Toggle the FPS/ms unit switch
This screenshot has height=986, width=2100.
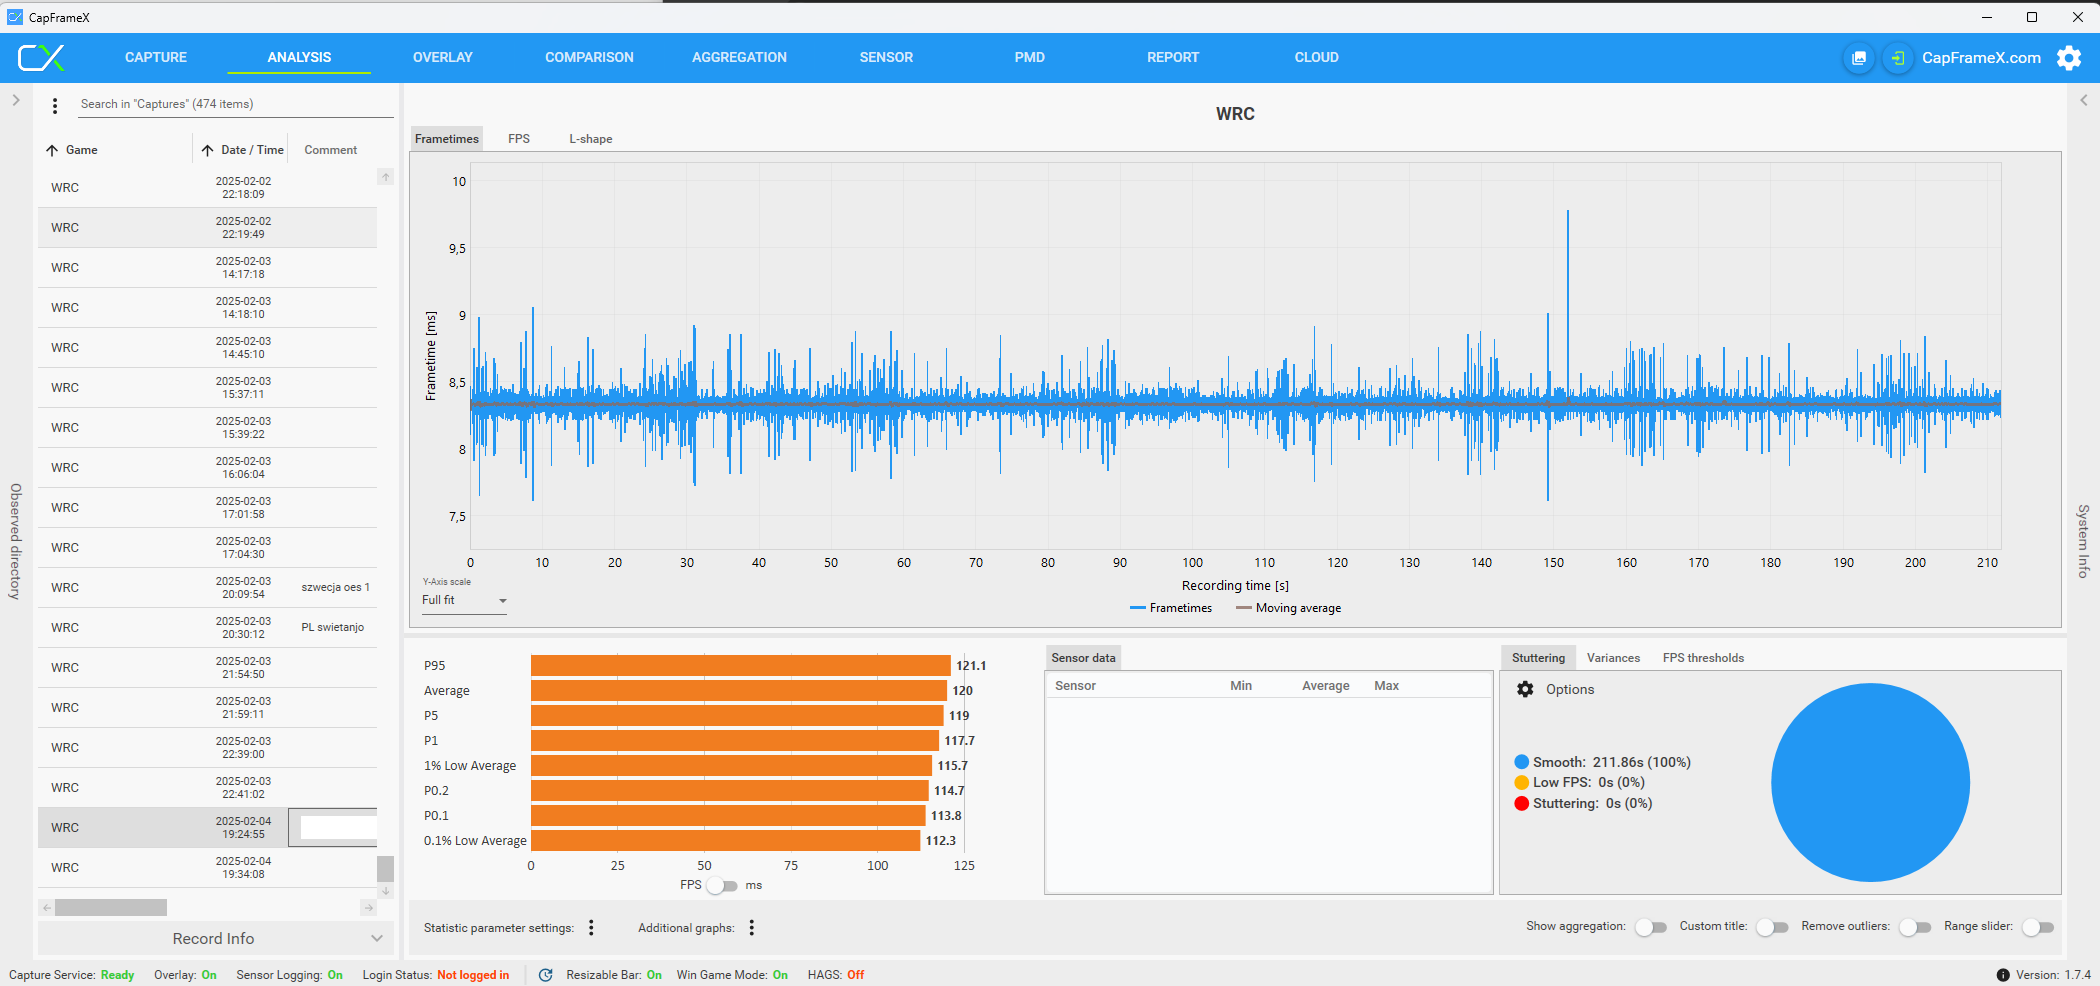tap(722, 886)
